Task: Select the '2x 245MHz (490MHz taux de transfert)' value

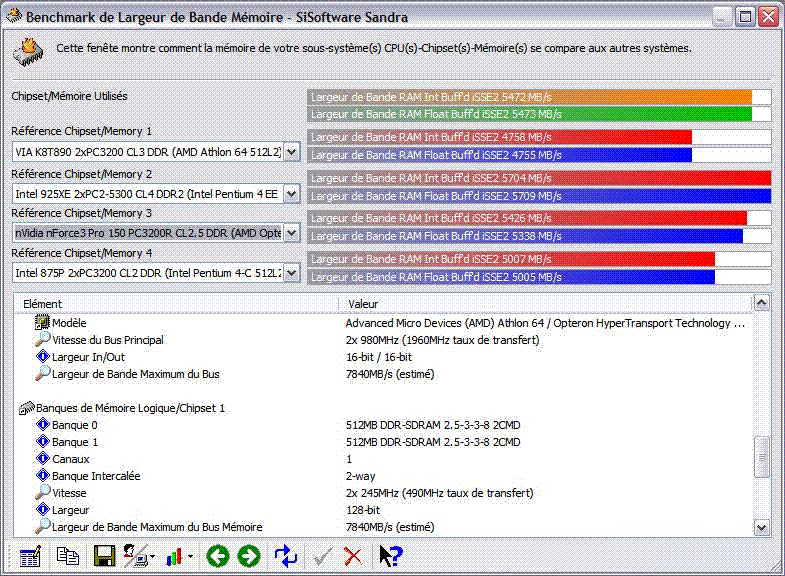Action: pyautogui.click(x=440, y=493)
